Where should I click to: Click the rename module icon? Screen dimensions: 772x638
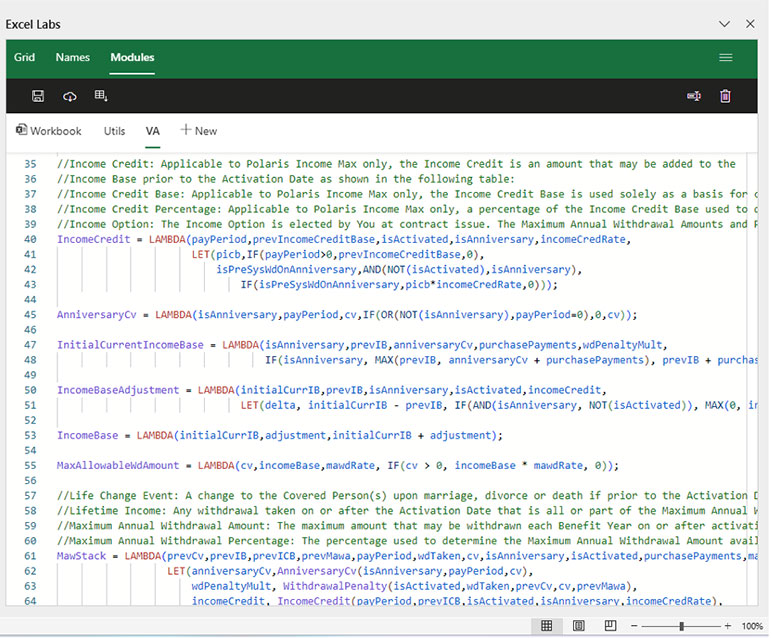(694, 96)
